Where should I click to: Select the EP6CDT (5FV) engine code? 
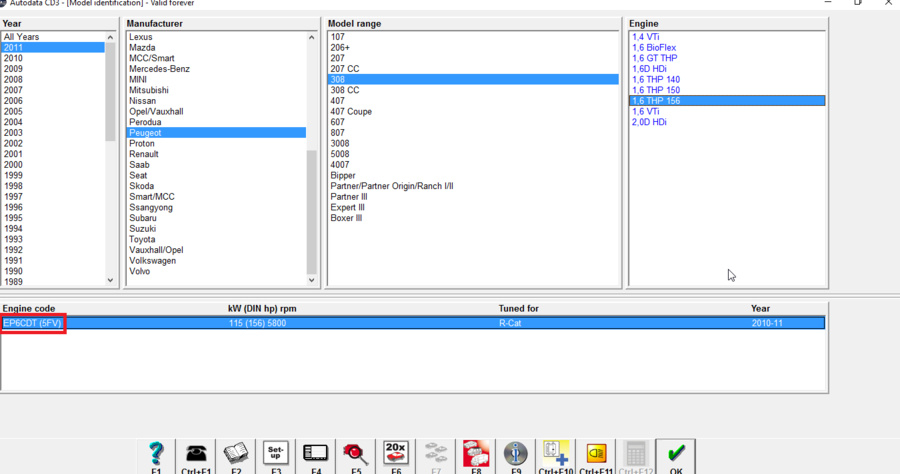(32, 323)
